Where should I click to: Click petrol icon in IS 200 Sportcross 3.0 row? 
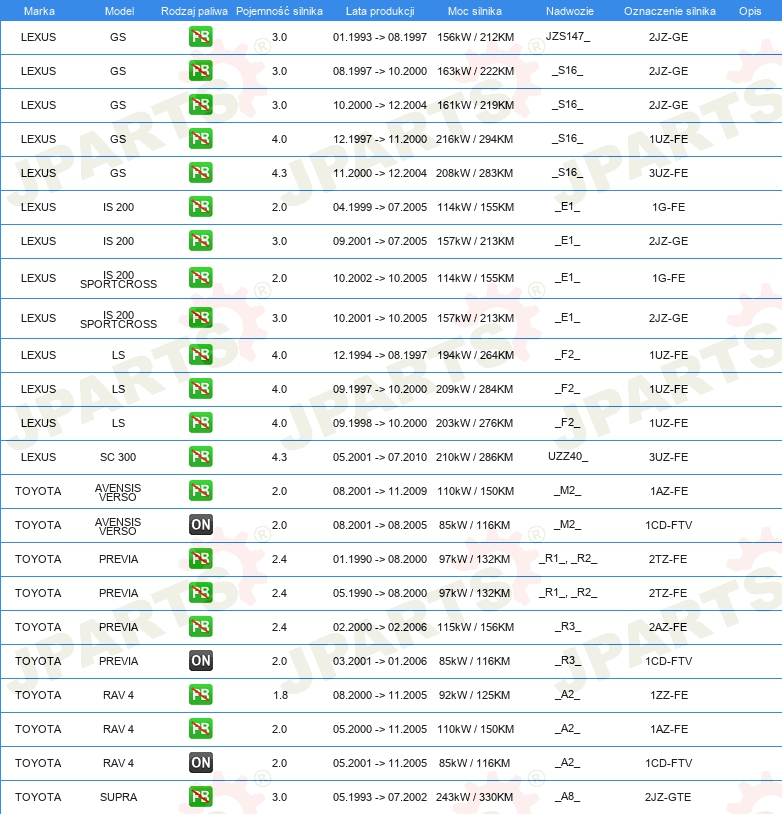[200, 318]
